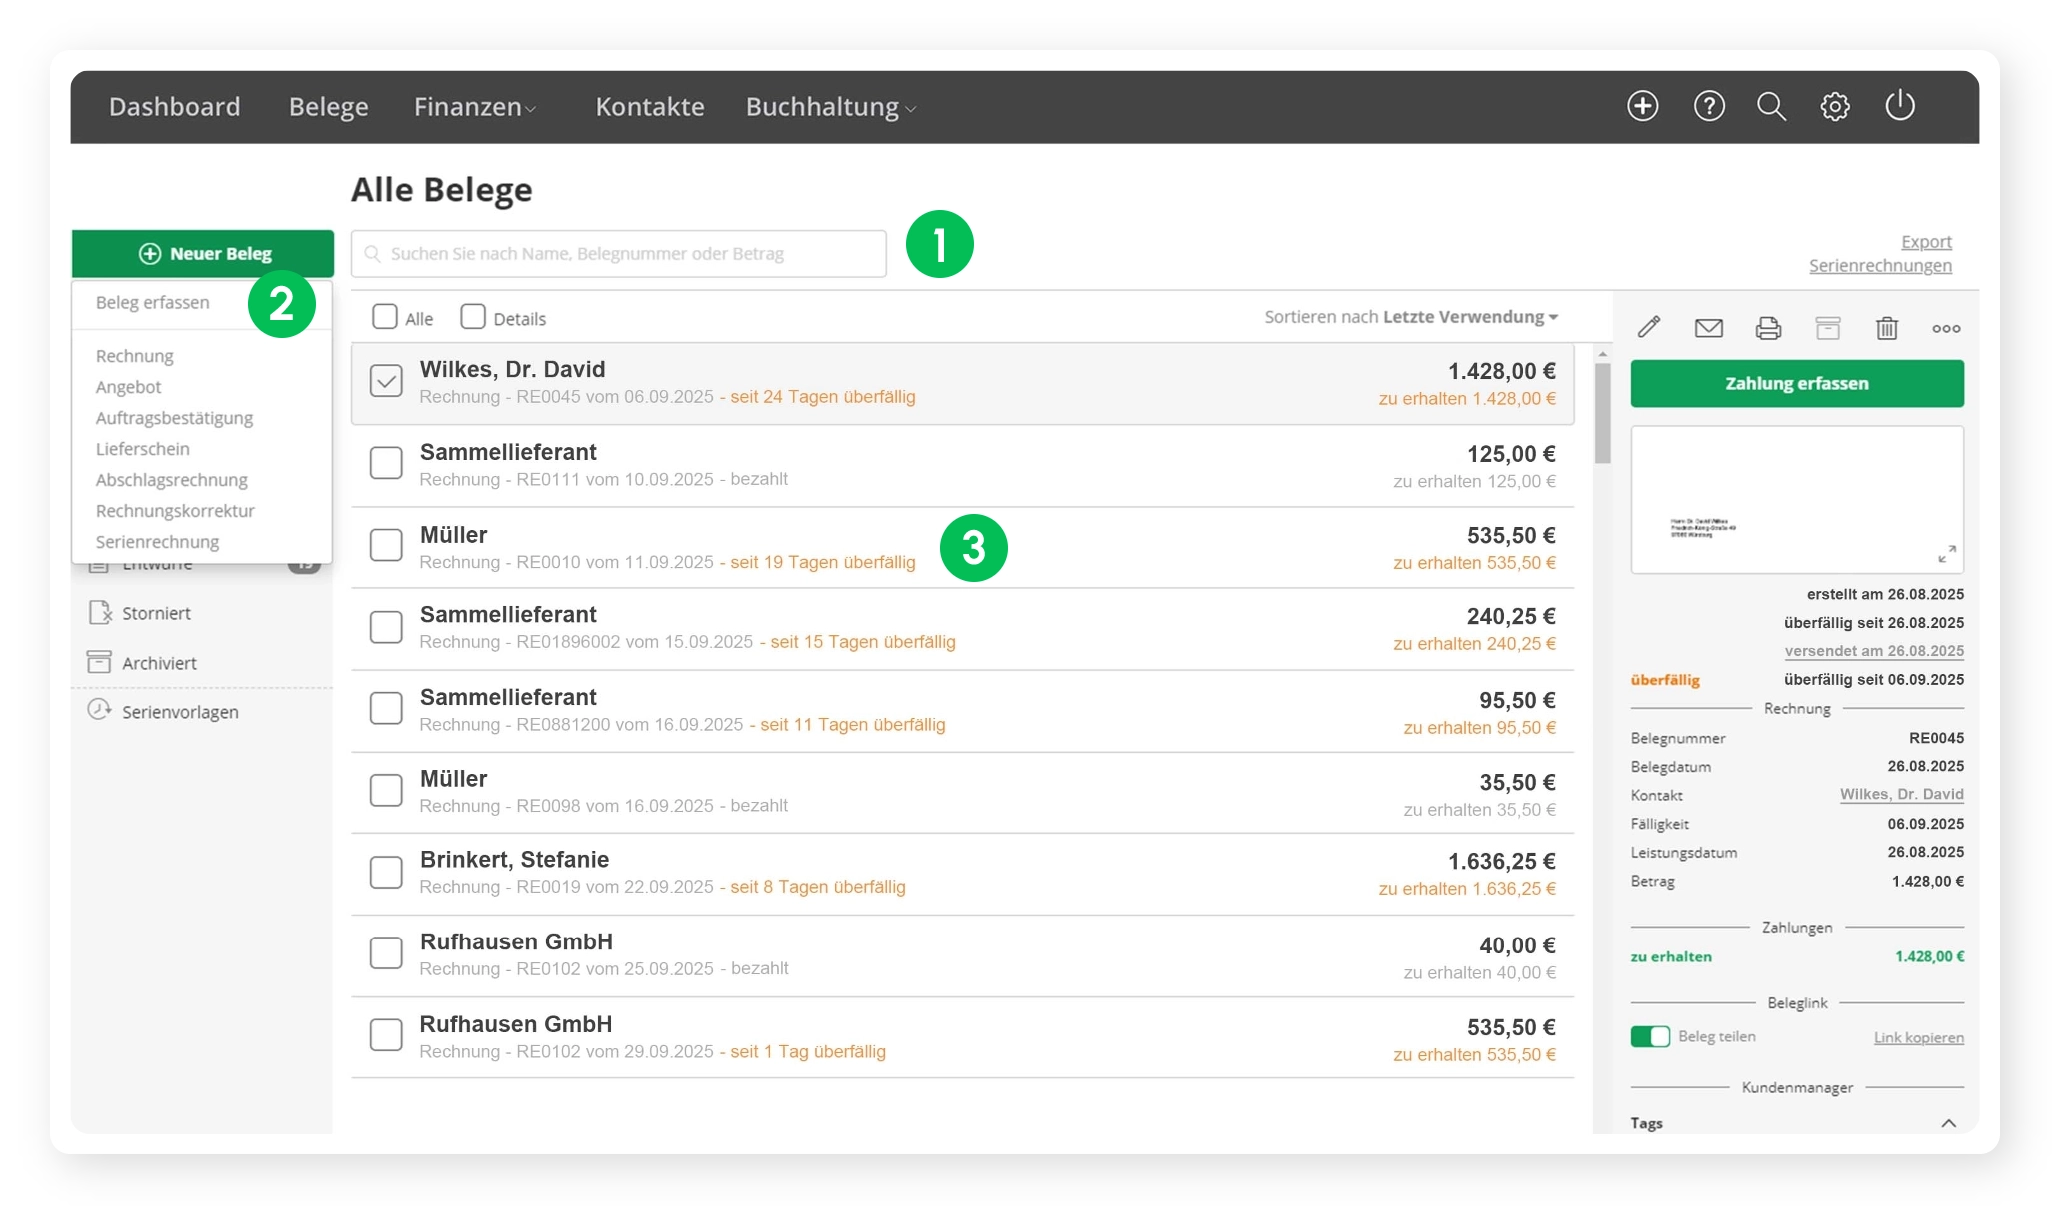Select Angebot from new document menu
The height and width of the screenshot is (1224, 2070).
(x=128, y=387)
